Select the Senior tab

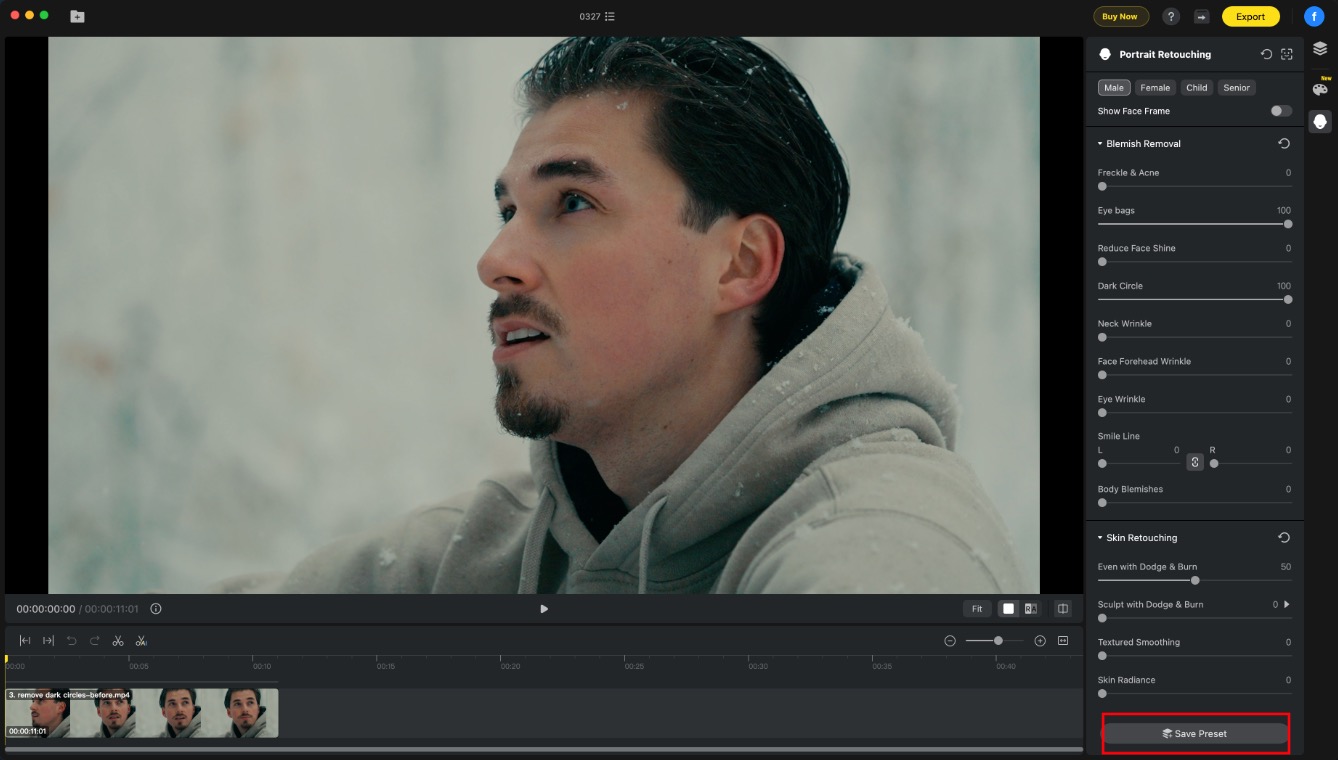[x=1236, y=88]
